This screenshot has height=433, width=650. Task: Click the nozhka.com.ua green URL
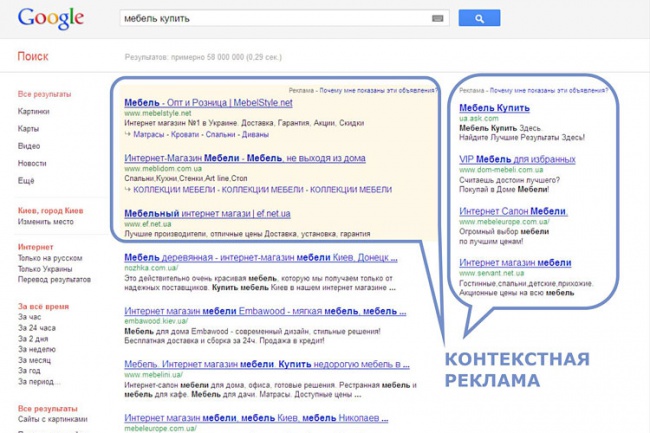pyautogui.click(x=151, y=268)
